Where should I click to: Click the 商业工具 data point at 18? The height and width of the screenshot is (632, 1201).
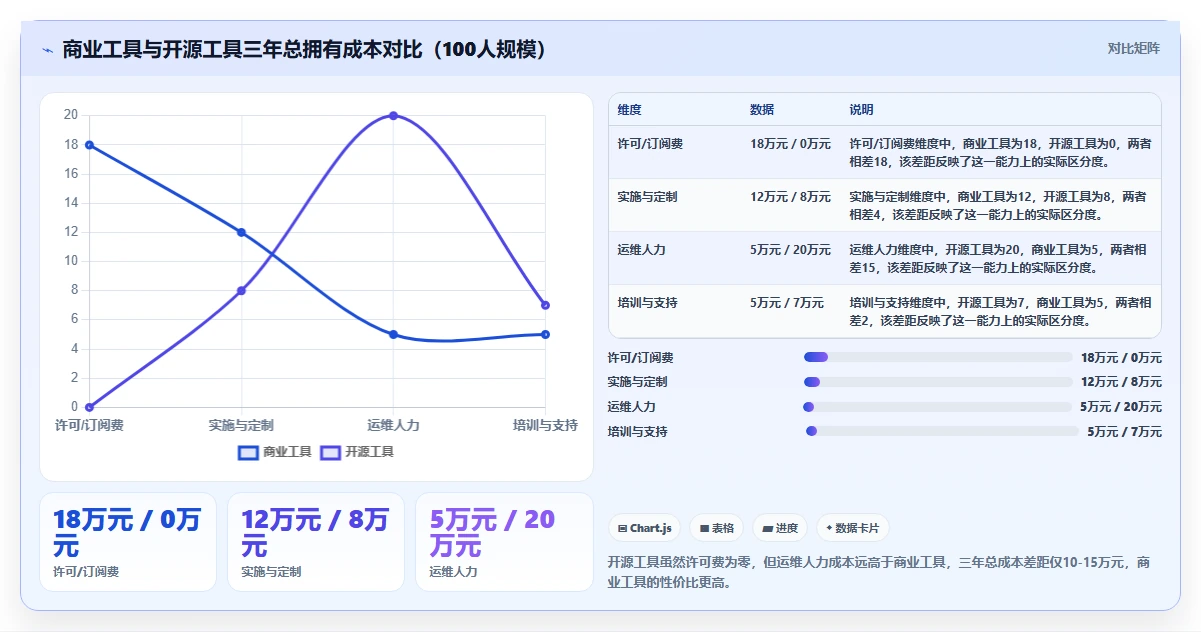[90, 145]
